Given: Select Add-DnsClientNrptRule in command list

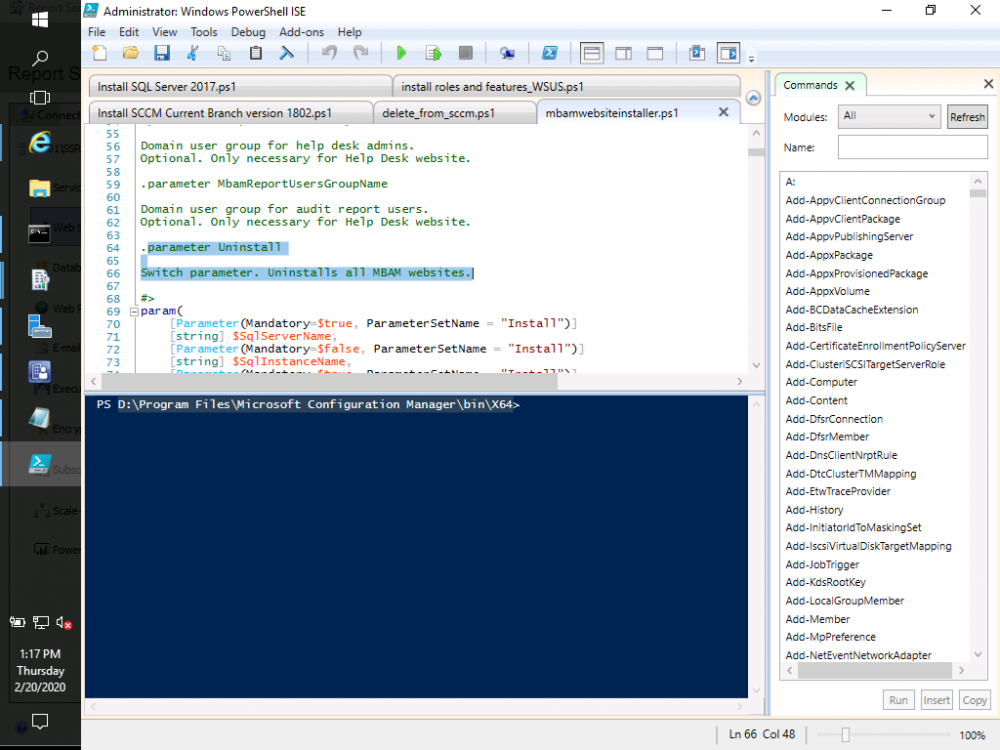Looking at the screenshot, I should [841, 455].
